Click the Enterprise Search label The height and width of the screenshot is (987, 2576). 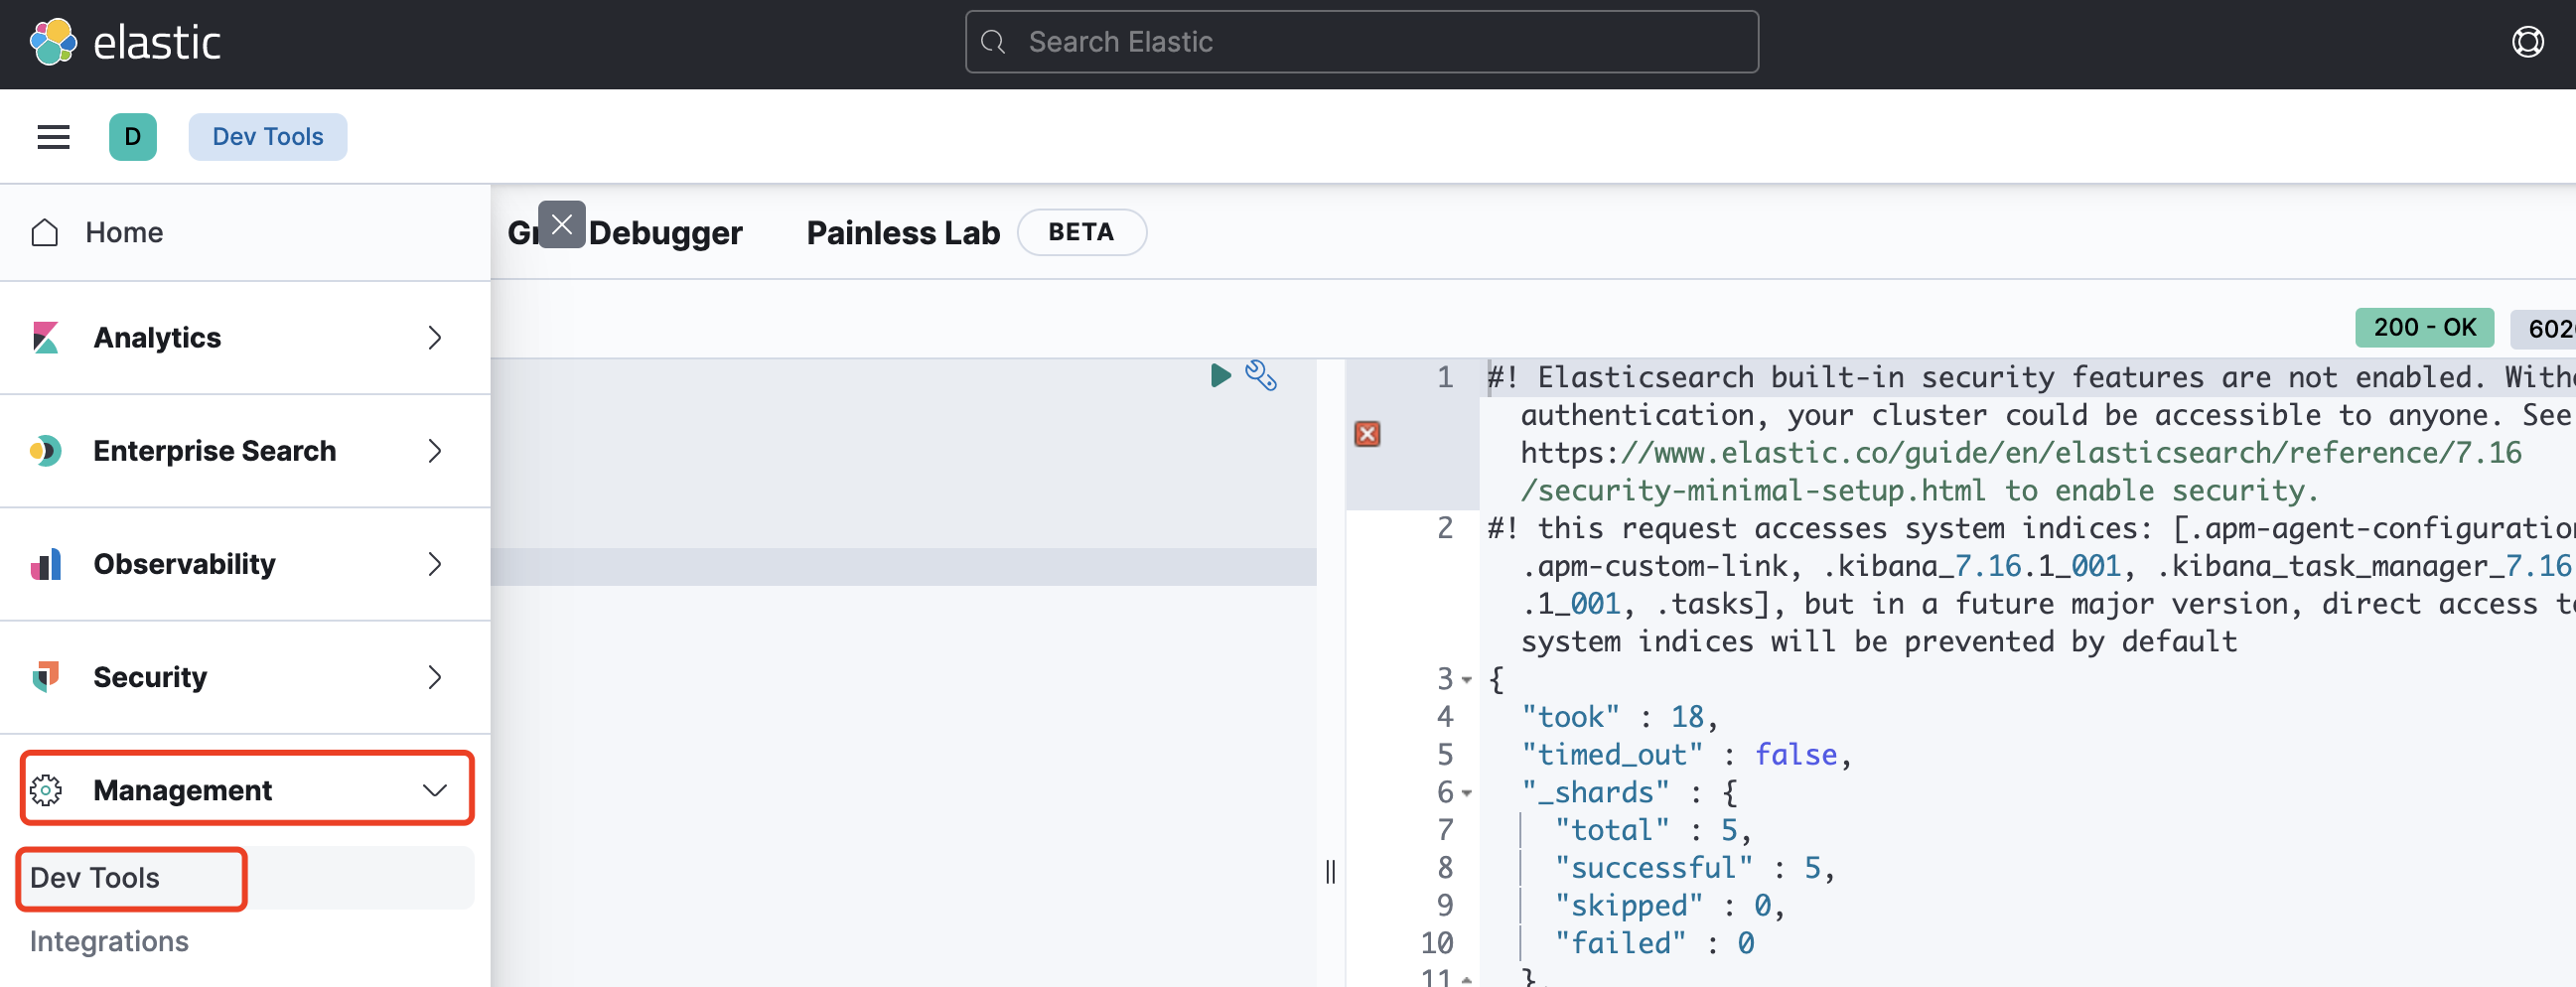(x=215, y=451)
